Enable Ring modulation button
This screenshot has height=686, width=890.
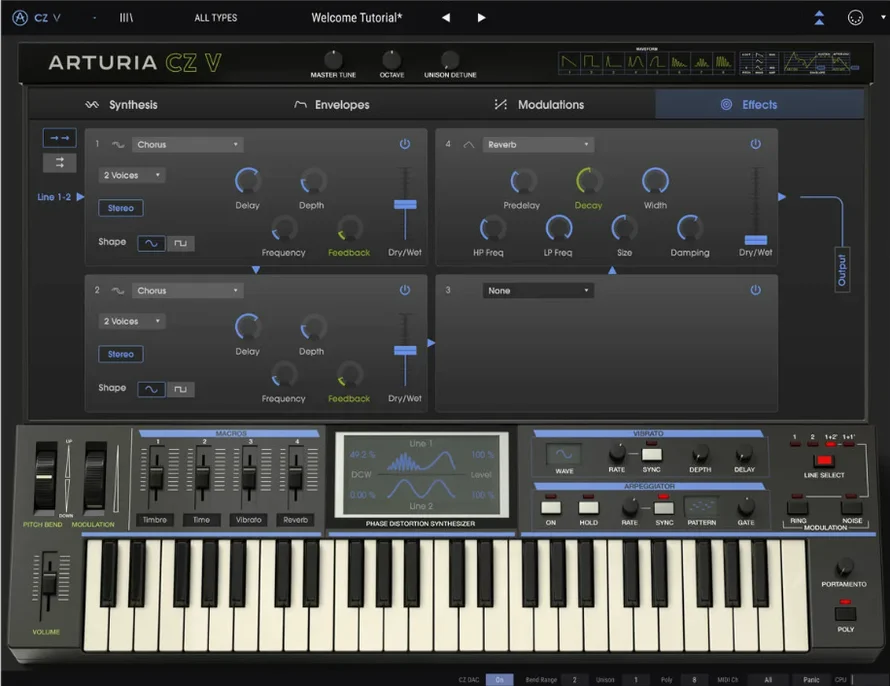click(797, 507)
